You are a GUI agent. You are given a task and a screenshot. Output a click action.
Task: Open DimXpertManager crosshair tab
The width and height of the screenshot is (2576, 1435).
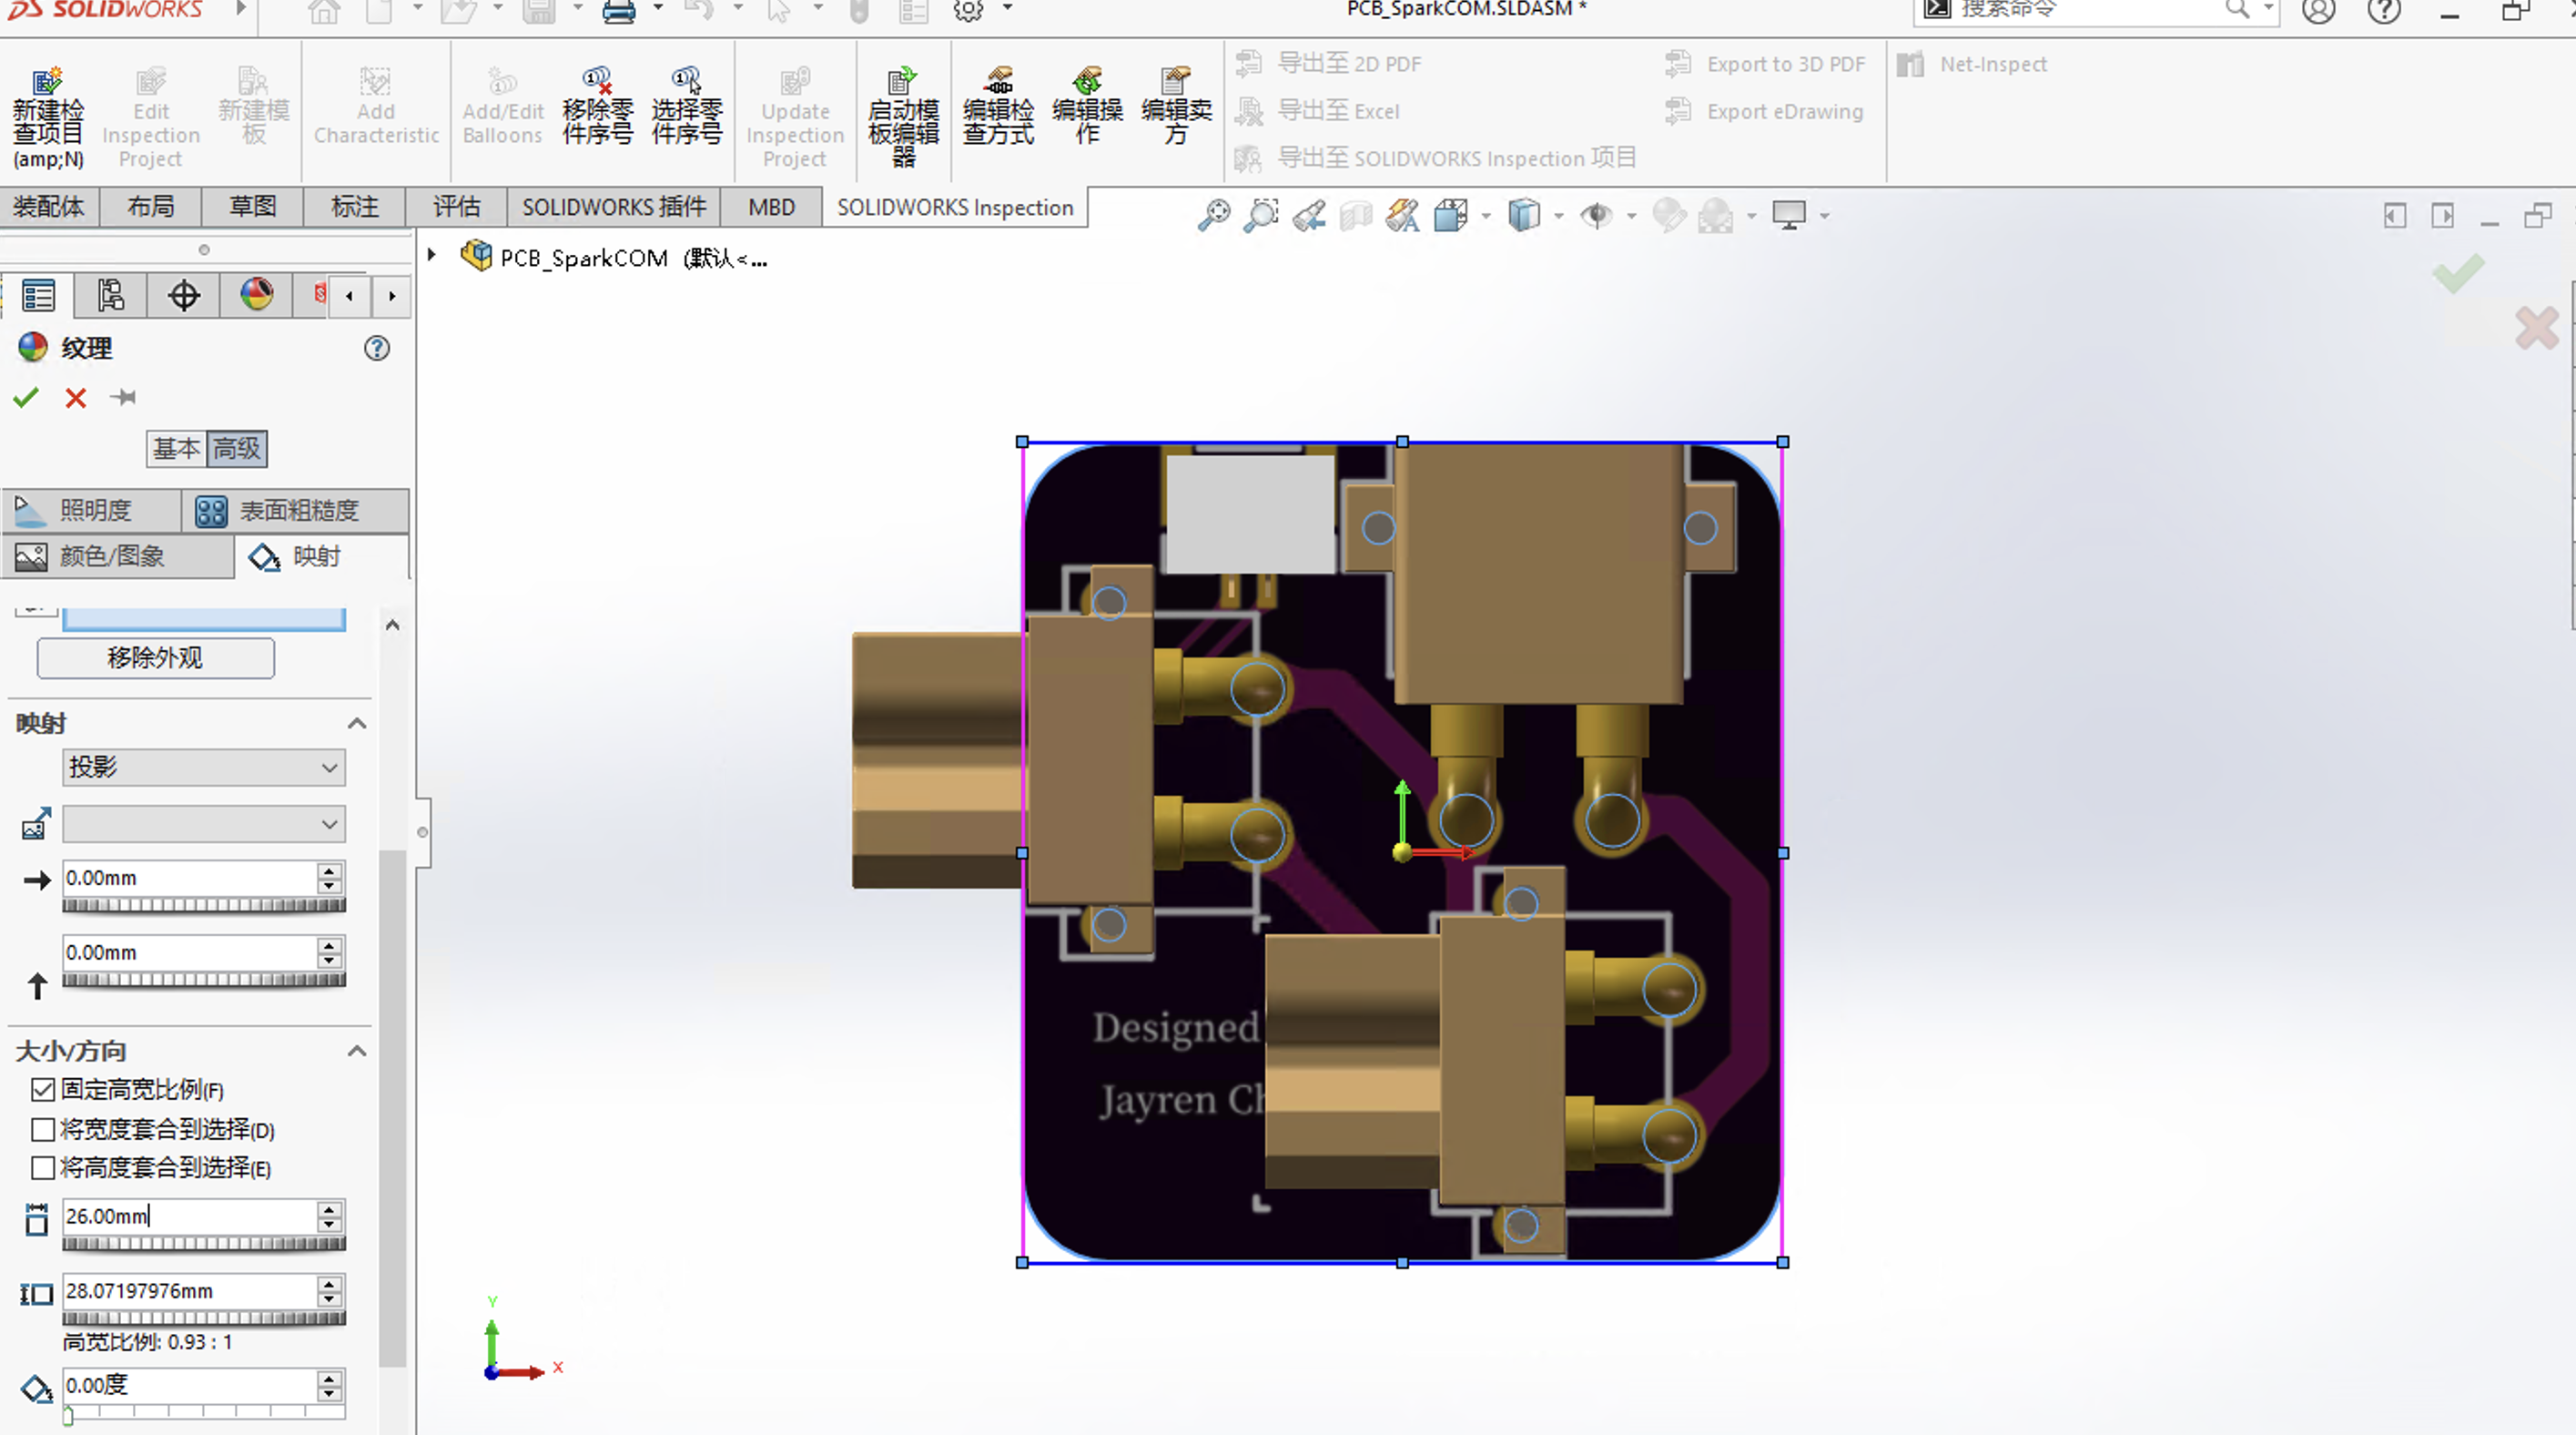coord(184,296)
